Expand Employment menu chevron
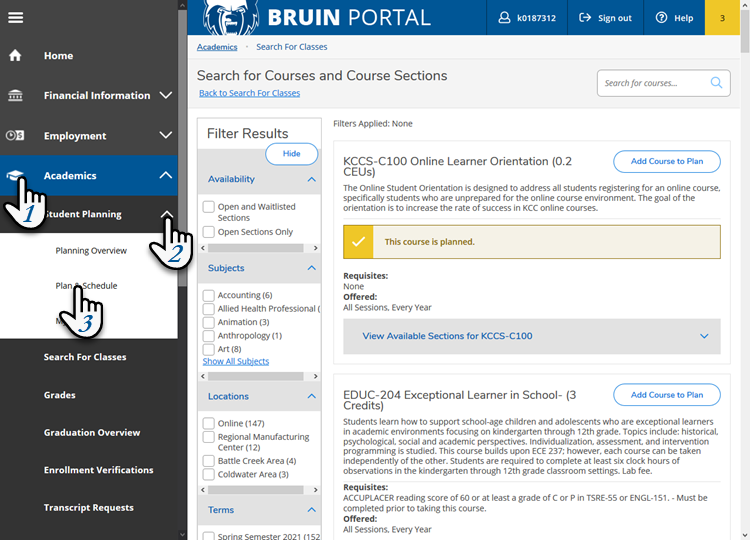The height and width of the screenshot is (540, 750). (x=165, y=135)
